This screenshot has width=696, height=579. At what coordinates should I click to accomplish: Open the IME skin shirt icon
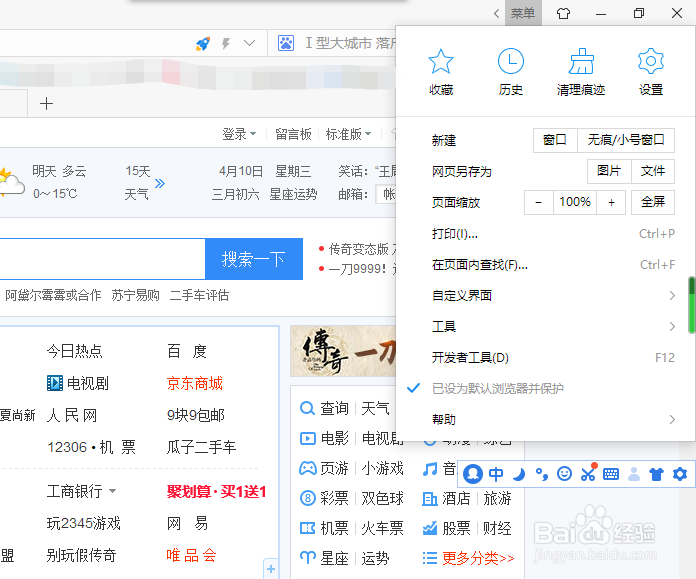tap(656, 474)
